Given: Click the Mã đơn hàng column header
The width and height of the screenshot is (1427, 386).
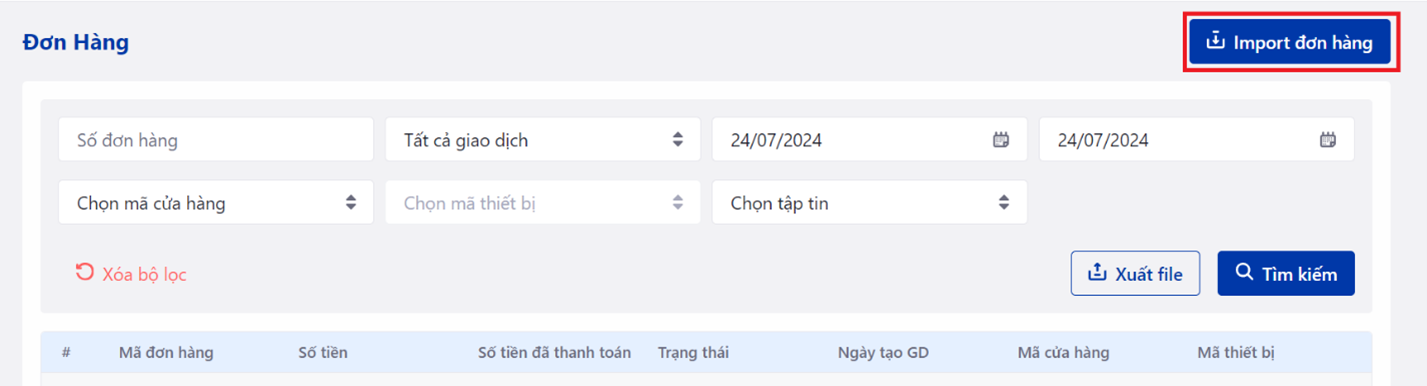Looking at the screenshot, I should click(x=165, y=352).
